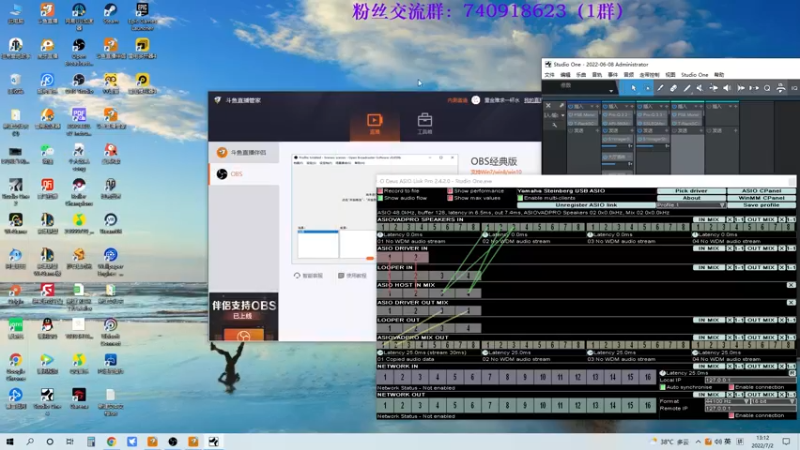Select the Listen speaker tool in Studio One

(727, 88)
